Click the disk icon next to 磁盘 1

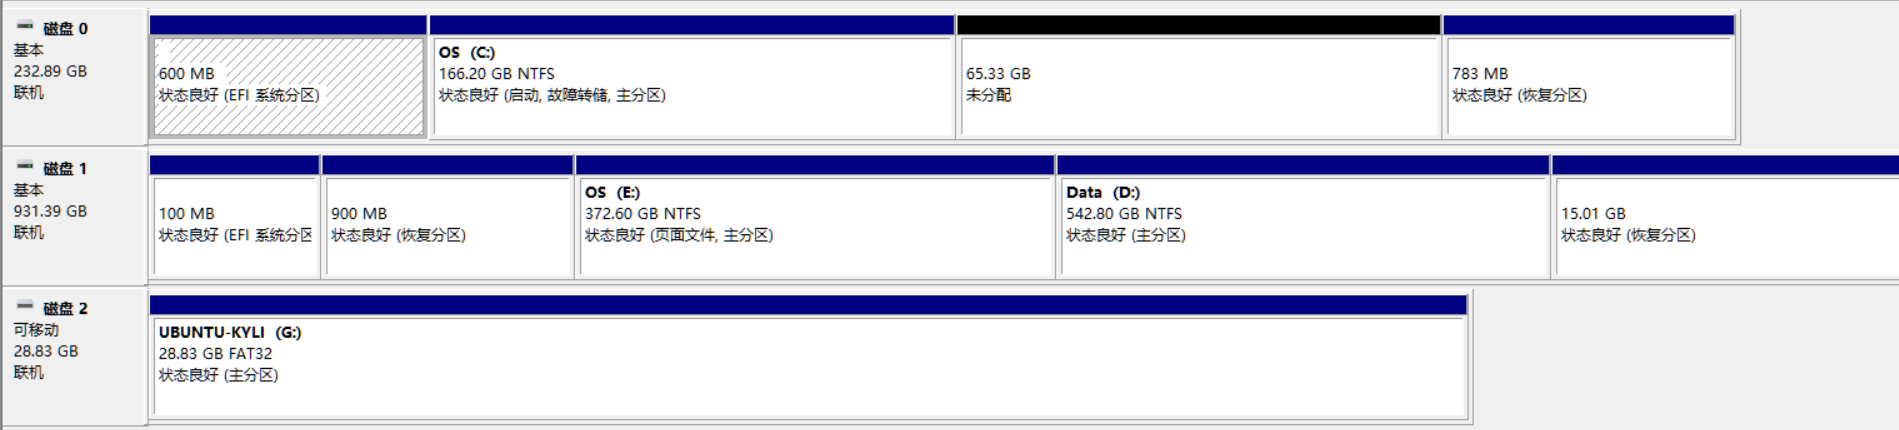click(x=25, y=166)
